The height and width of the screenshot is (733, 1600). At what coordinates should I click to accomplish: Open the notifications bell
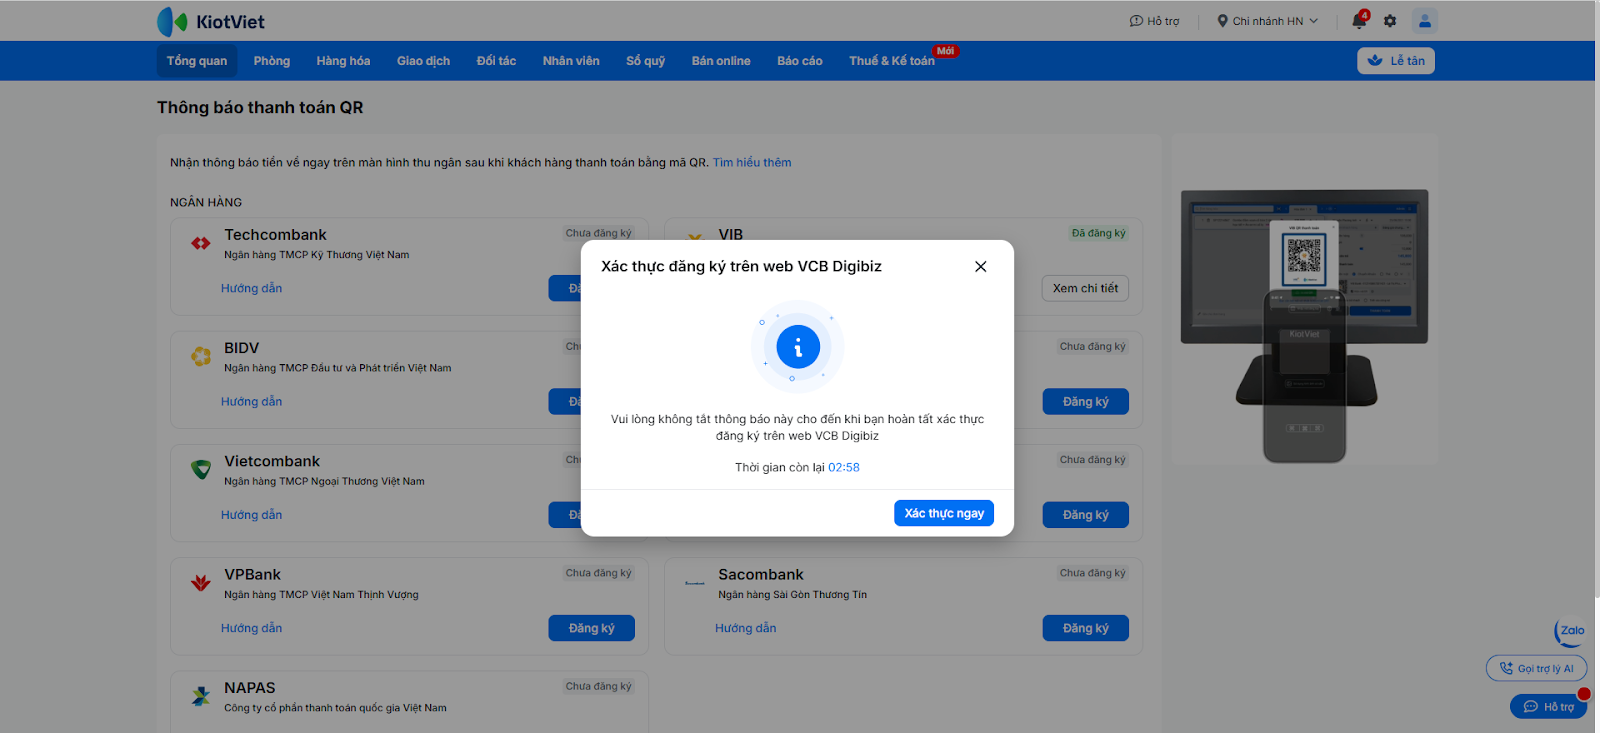point(1359,21)
